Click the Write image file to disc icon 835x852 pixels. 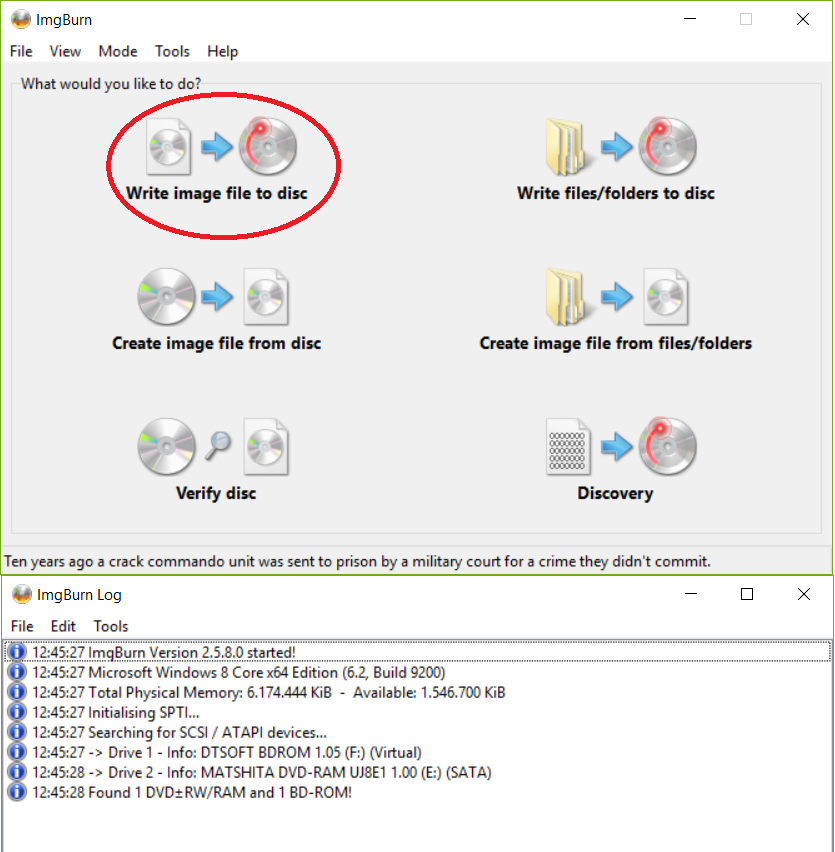coord(222,146)
